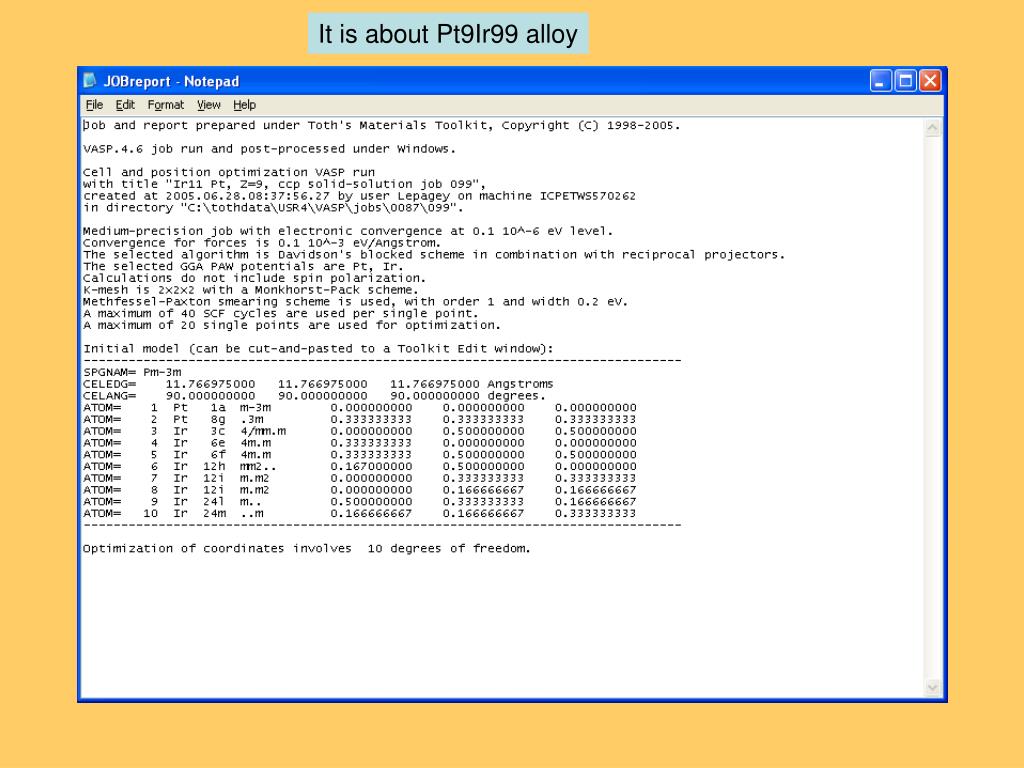Click the ATOM= 4 Ir 6e row
This screenshot has width=1024, height=768.
(360, 443)
